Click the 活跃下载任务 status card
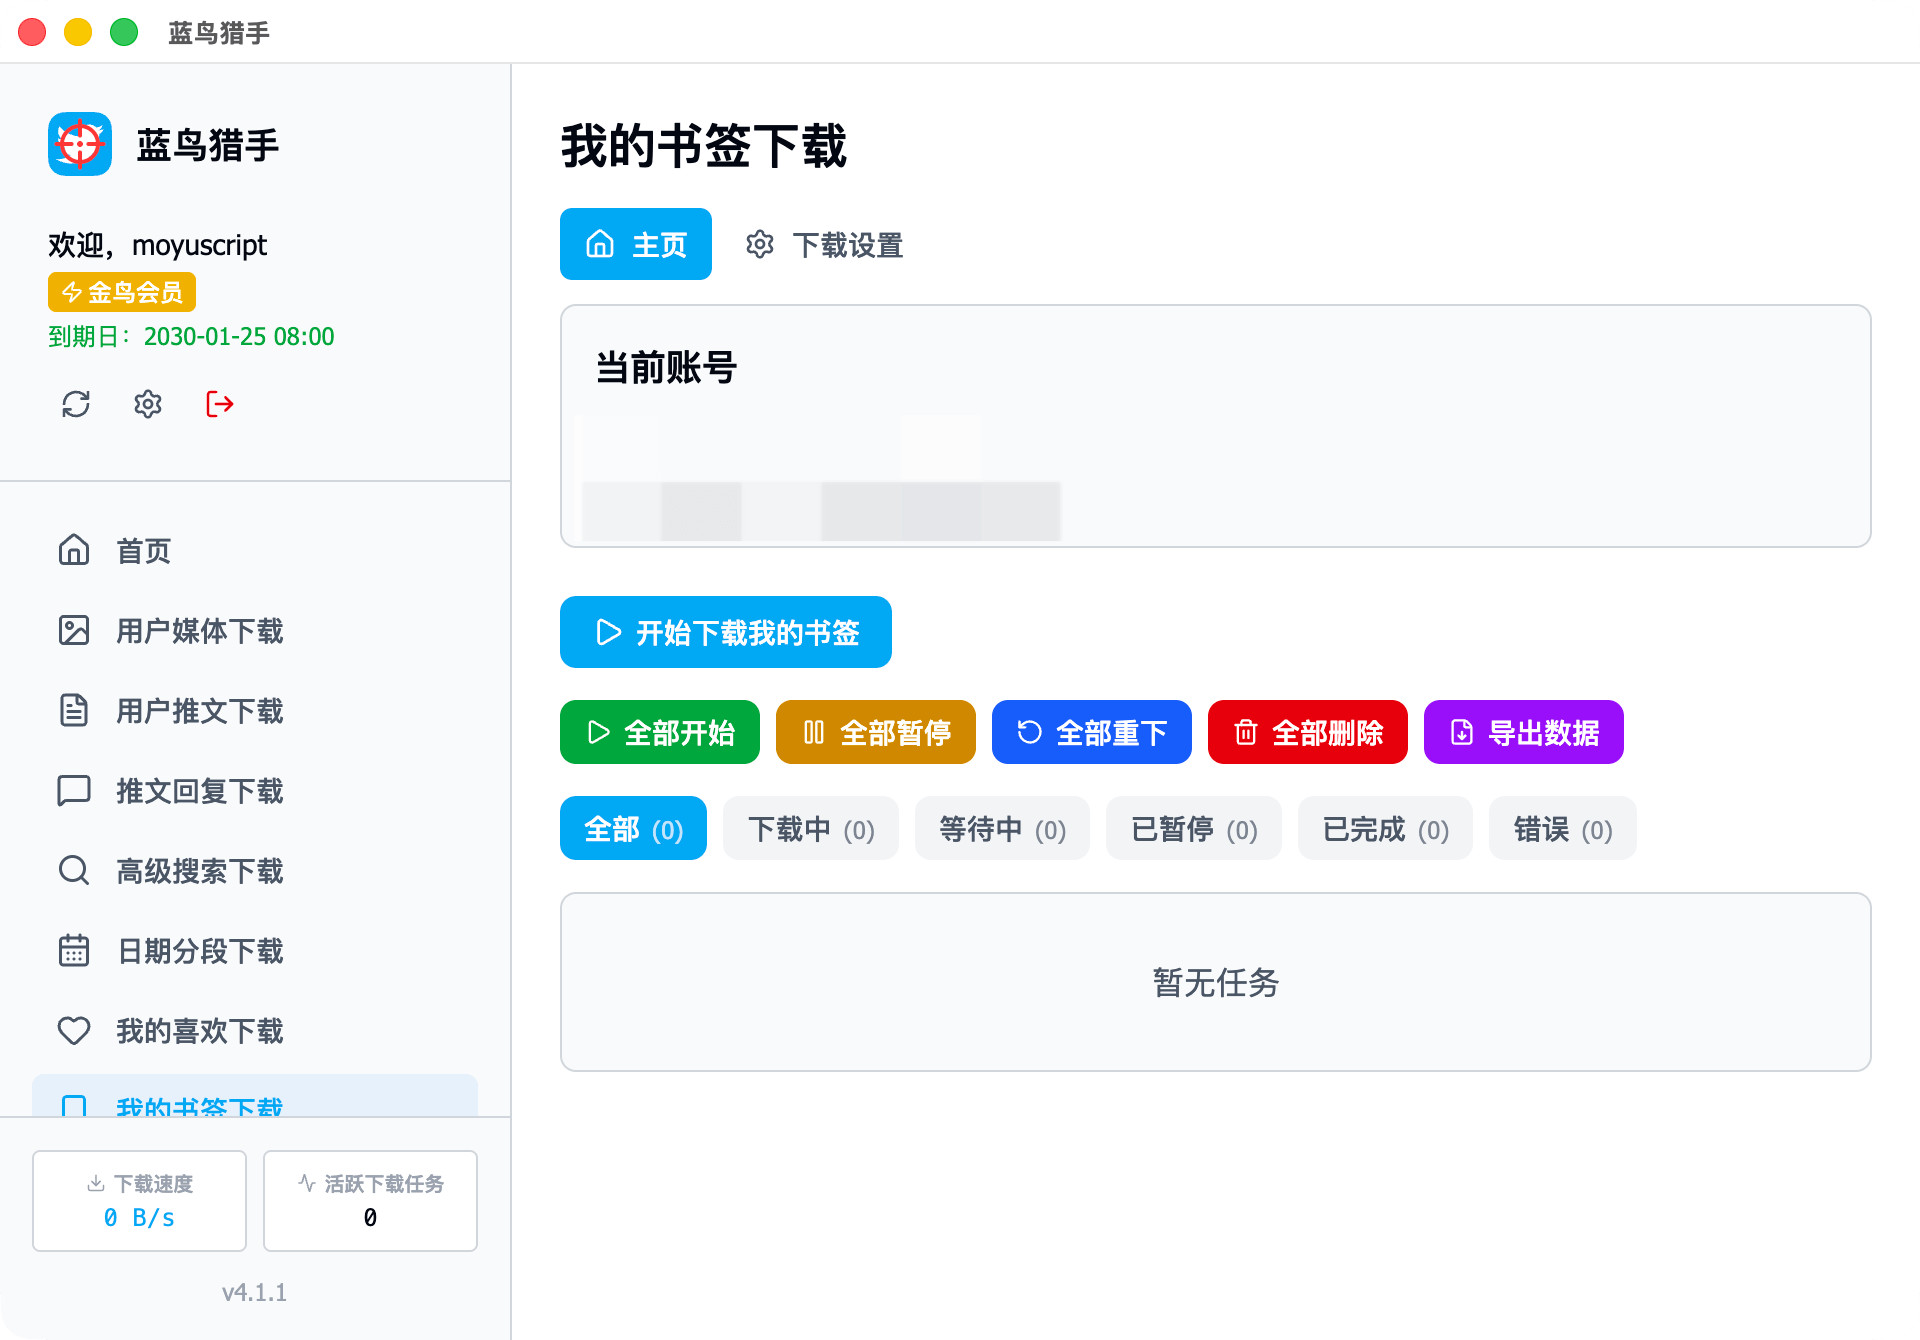The width and height of the screenshot is (1920, 1340). (370, 1200)
